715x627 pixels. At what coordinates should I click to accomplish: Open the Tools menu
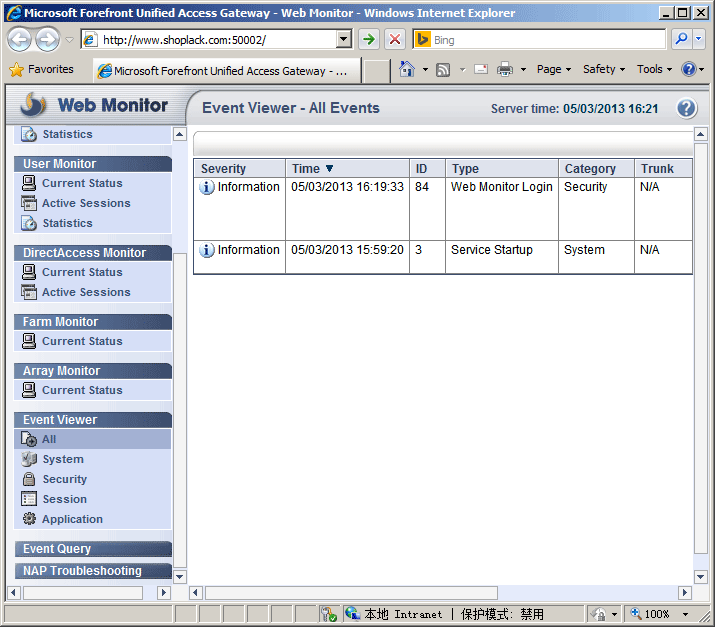pyautogui.click(x=654, y=69)
